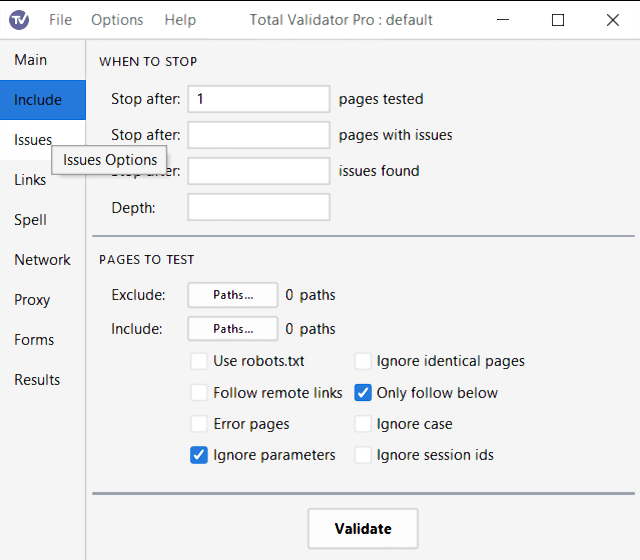Screen dimensions: 640x560
Task: Toggle Follow remote links checkbox
Action: coord(199,393)
